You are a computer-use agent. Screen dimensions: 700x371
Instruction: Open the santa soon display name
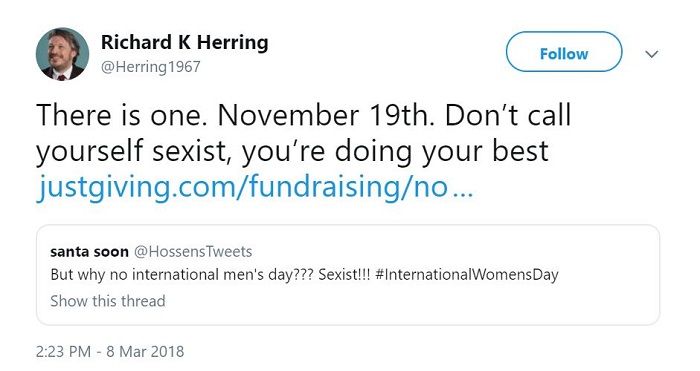[89, 251]
